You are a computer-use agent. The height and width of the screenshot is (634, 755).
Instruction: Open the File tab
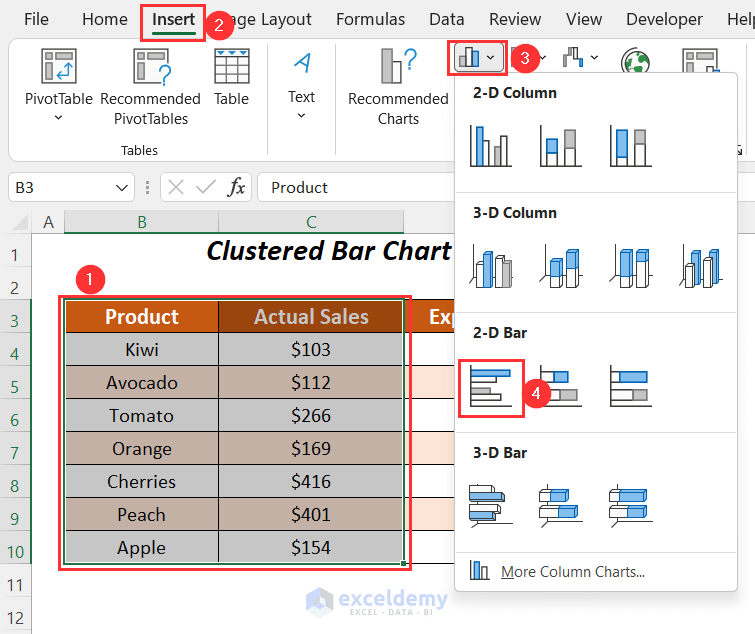point(36,19)
